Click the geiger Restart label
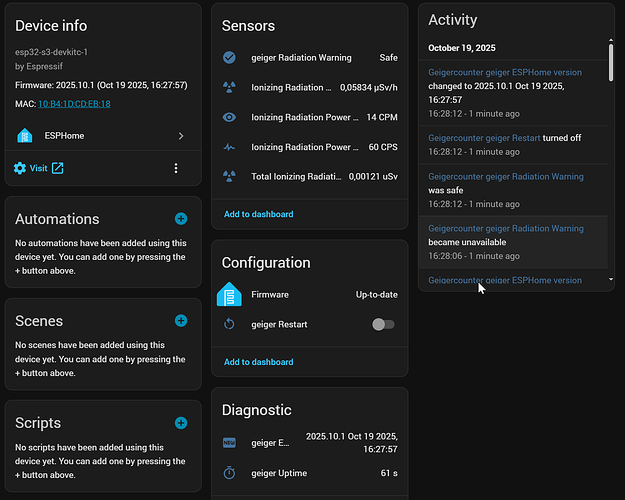 [279, 325]
